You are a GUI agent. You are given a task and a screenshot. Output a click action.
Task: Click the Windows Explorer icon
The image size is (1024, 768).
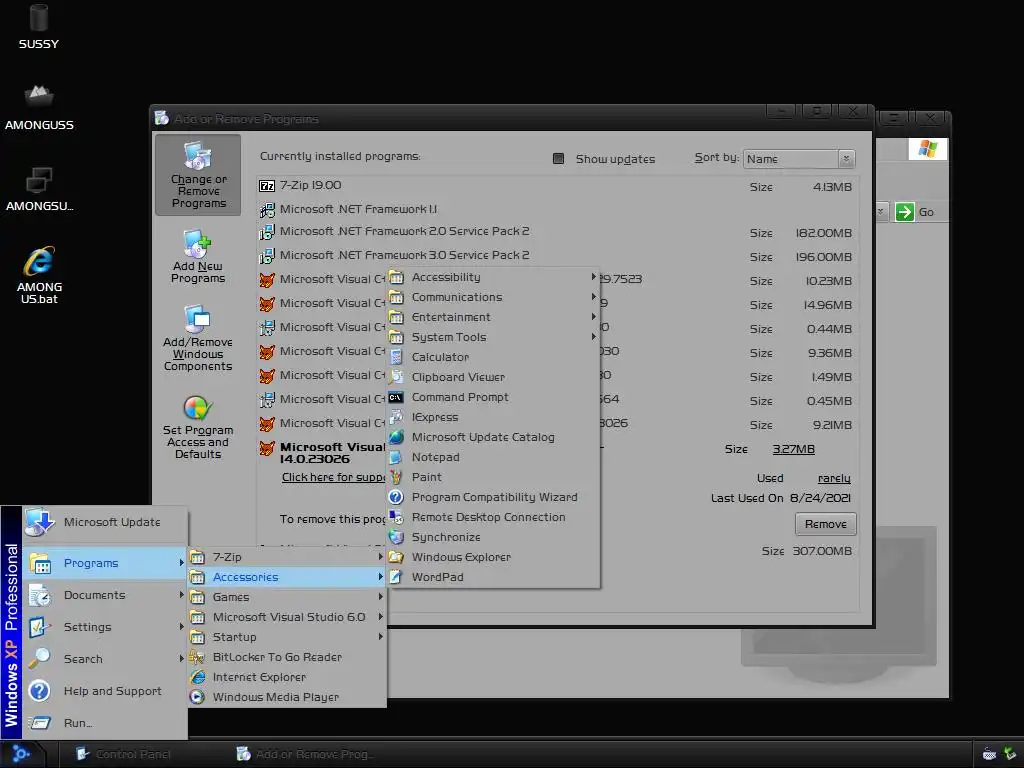coord(396,557)
